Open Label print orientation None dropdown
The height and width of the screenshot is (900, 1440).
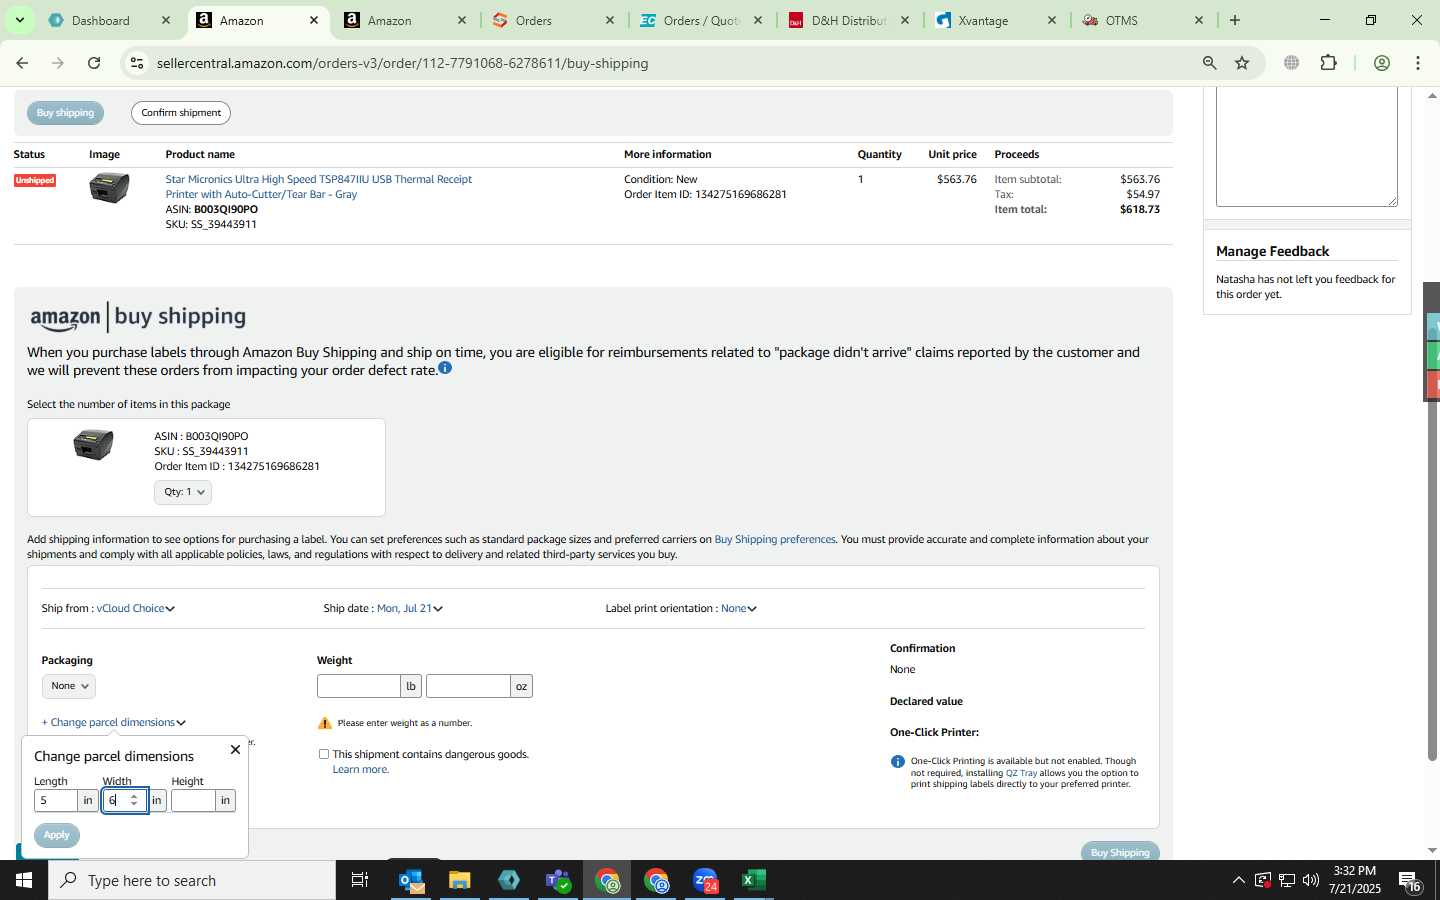click(x=738, y=608)
